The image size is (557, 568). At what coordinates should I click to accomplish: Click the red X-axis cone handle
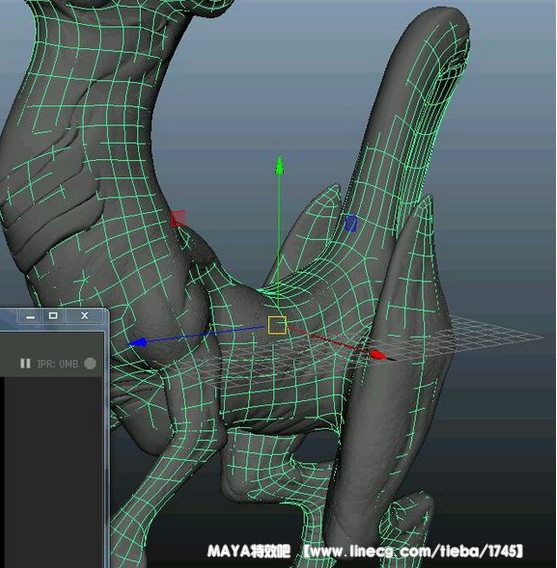[x=379, y=355]
